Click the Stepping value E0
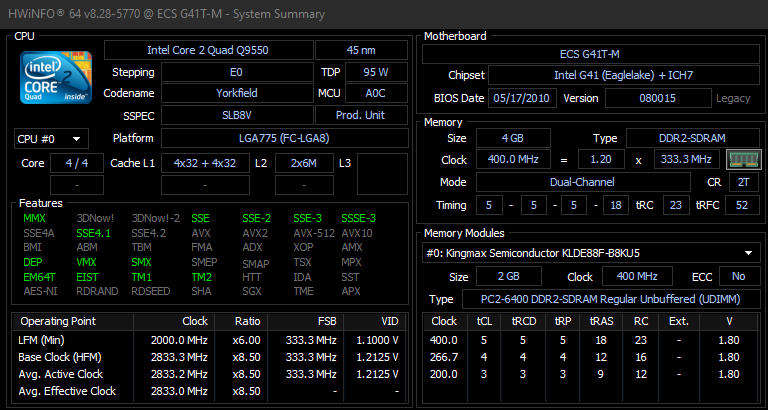The image size is (768, 410). pos(237,72)
